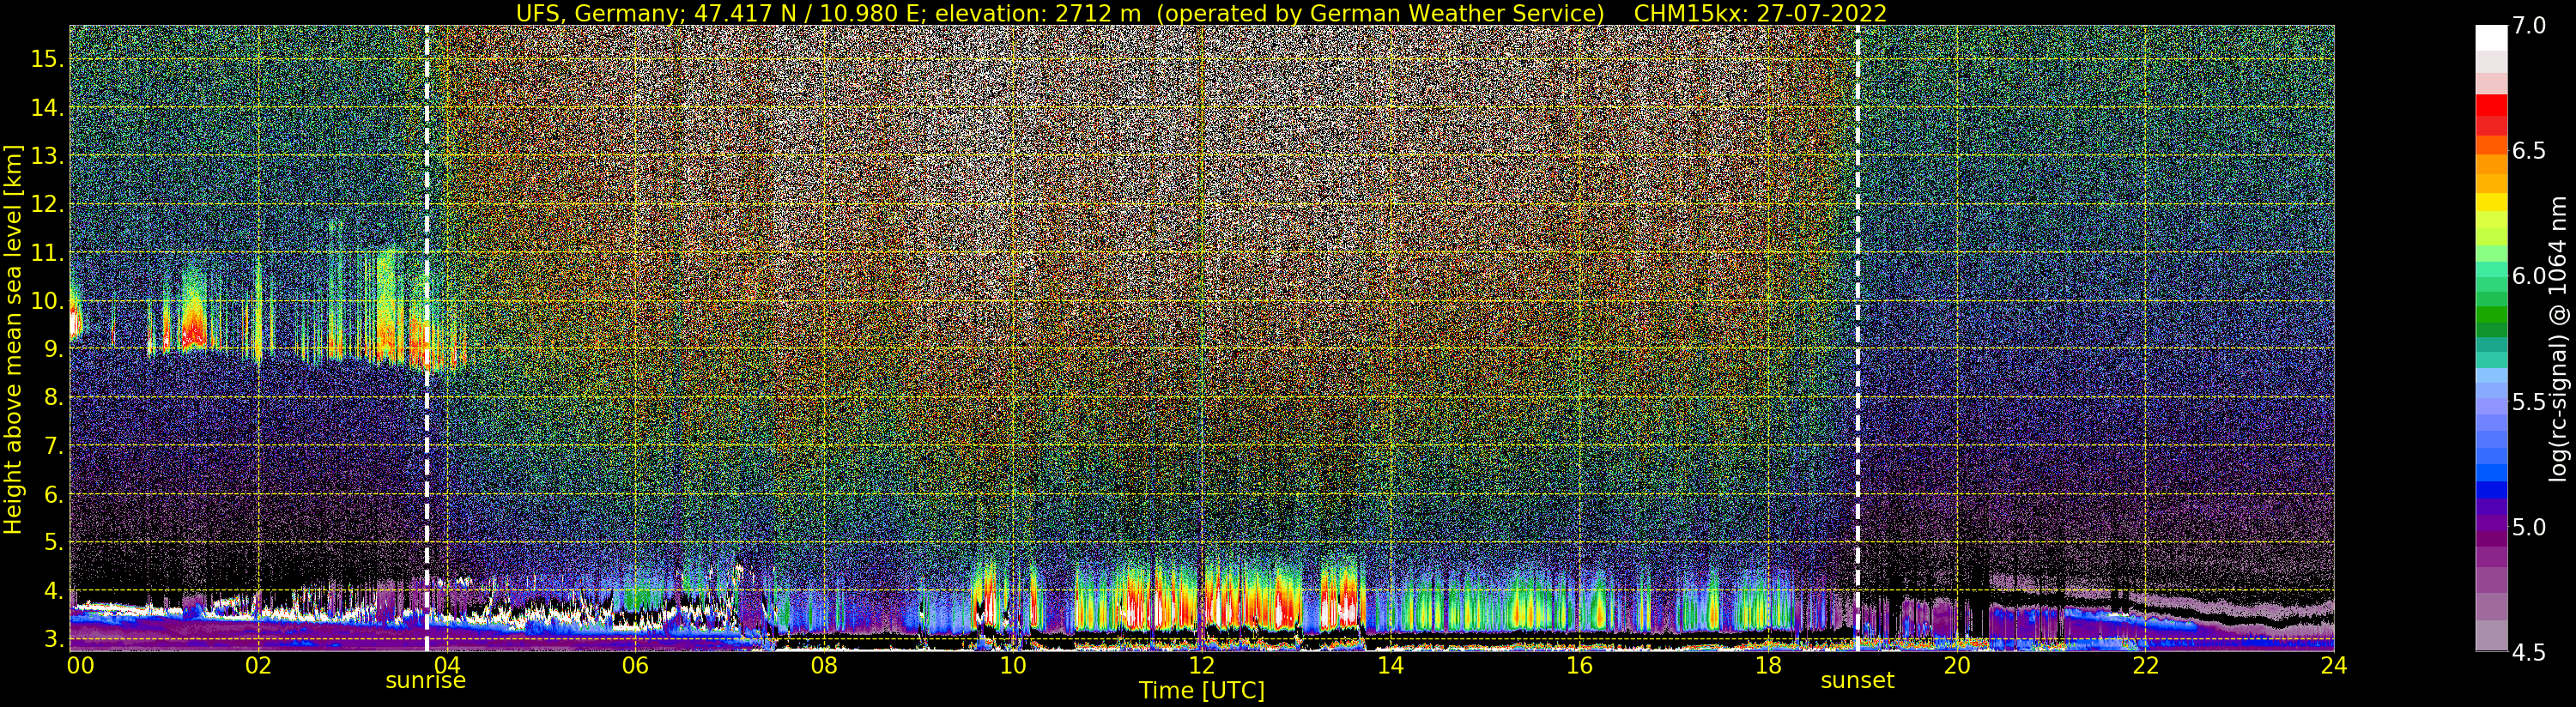
Task: Click the white dashed sunrise line
Action: click(427, 338)
